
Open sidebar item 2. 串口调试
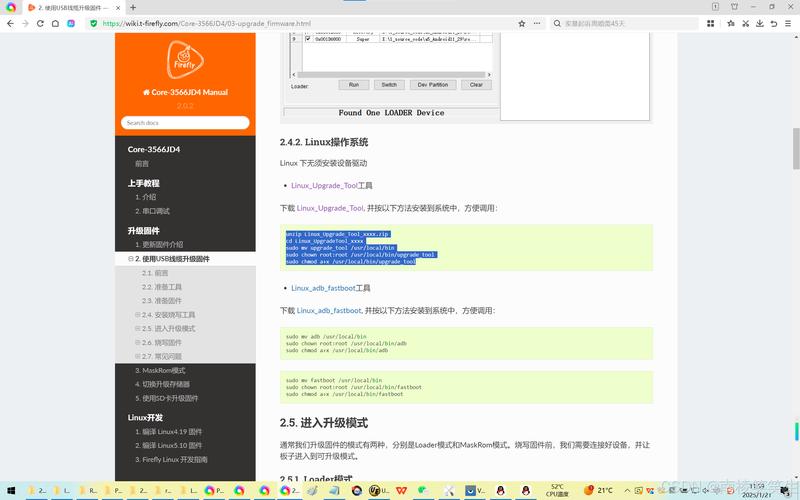(152, 211)
